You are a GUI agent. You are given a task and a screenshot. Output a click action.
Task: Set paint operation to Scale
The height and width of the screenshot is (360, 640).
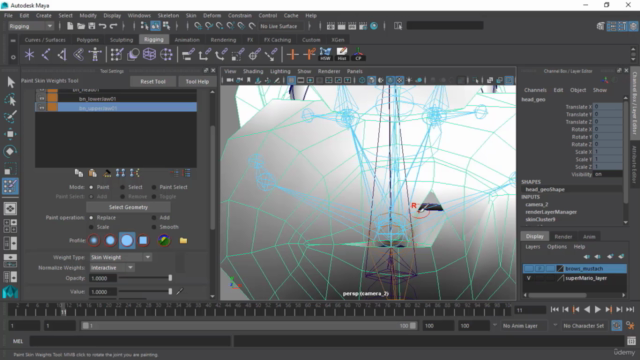91,227
